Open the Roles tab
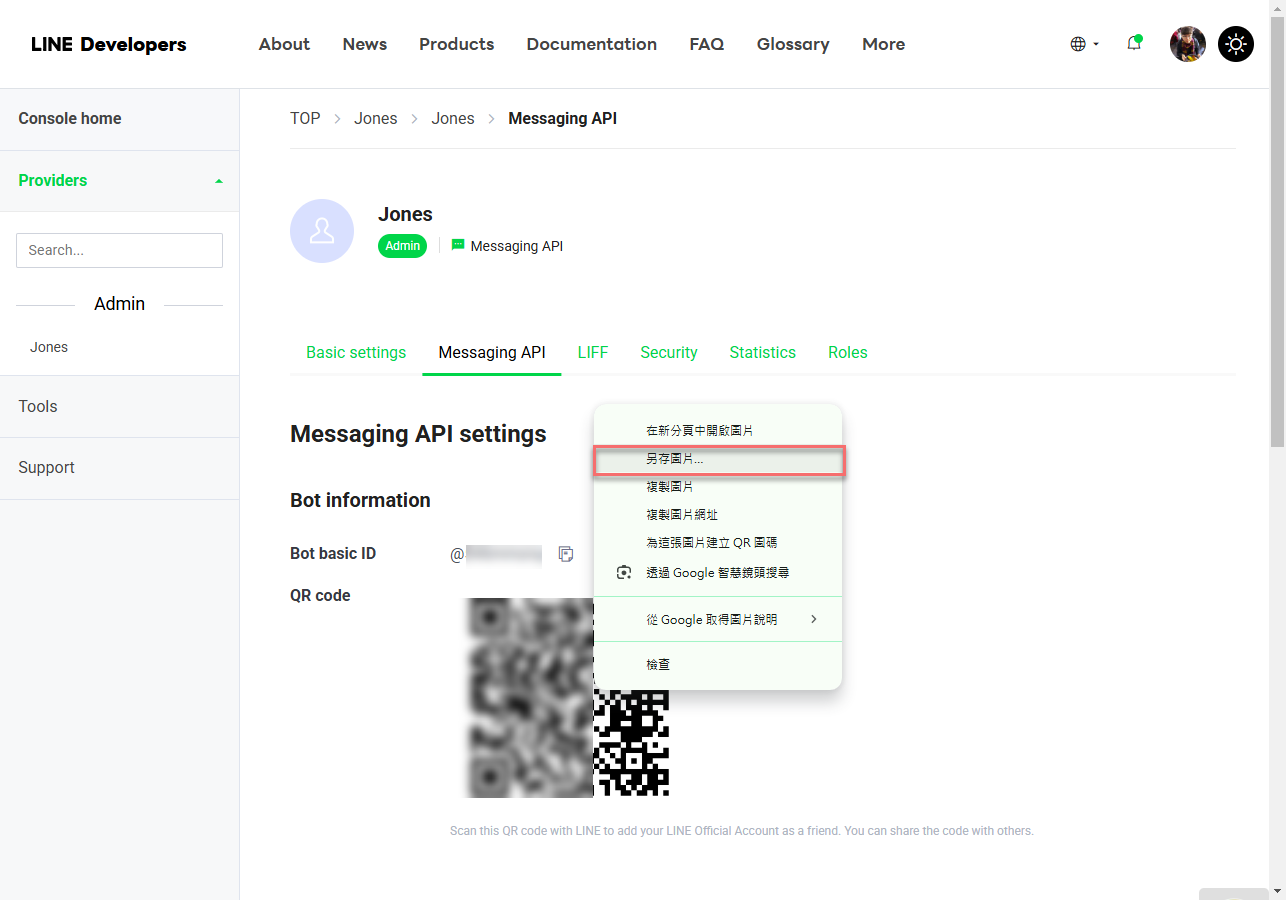This screenshot has width=1286, height=900. 848,353
